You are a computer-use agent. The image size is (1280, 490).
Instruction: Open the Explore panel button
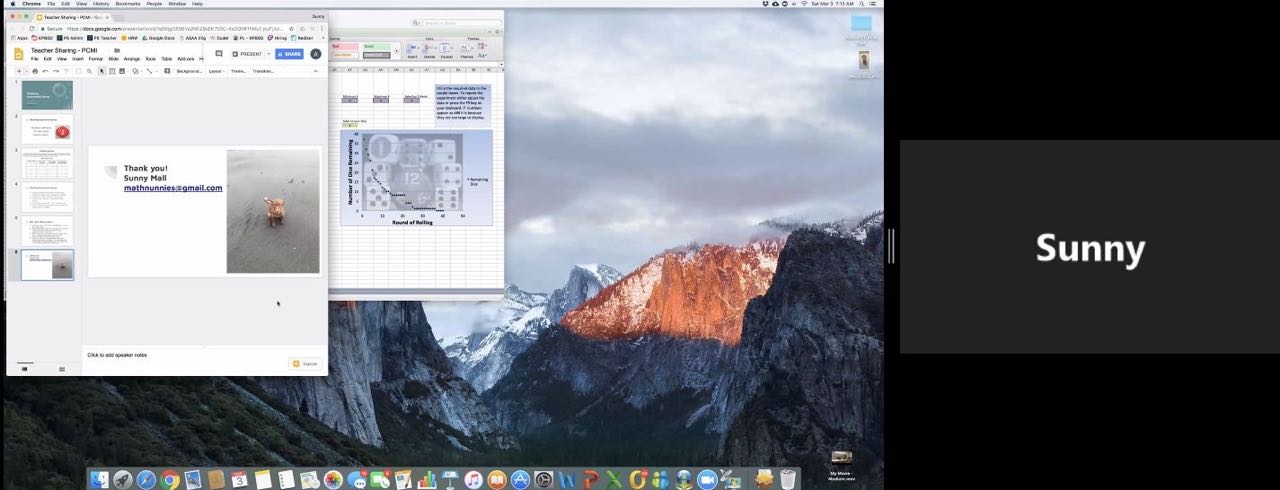[306, 364]
